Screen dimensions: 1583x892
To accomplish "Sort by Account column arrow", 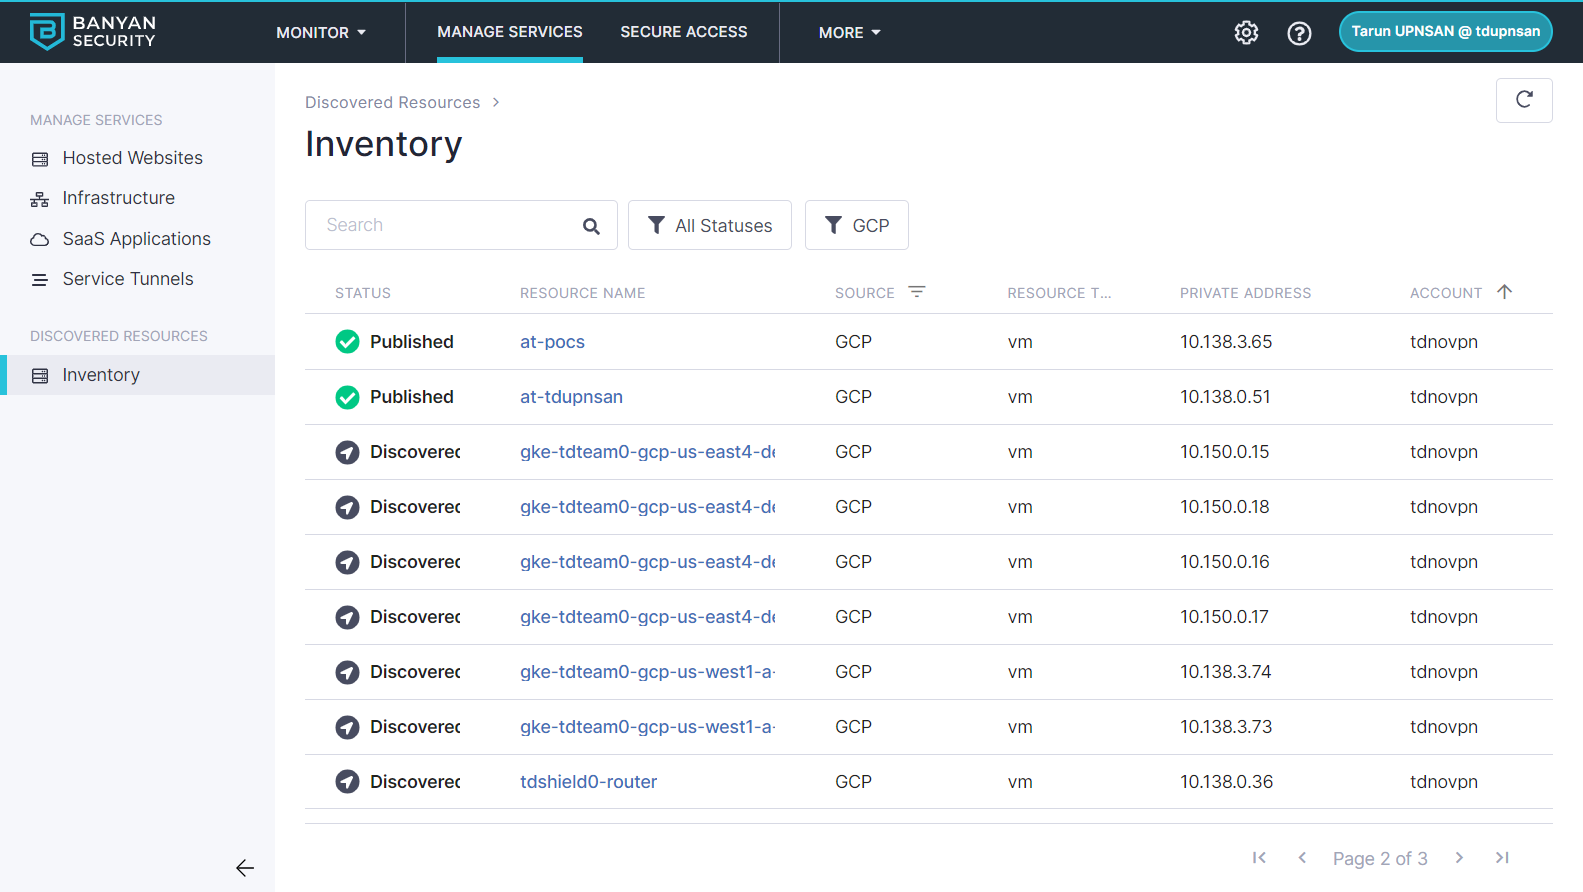I will click(x=1504, y=292).
